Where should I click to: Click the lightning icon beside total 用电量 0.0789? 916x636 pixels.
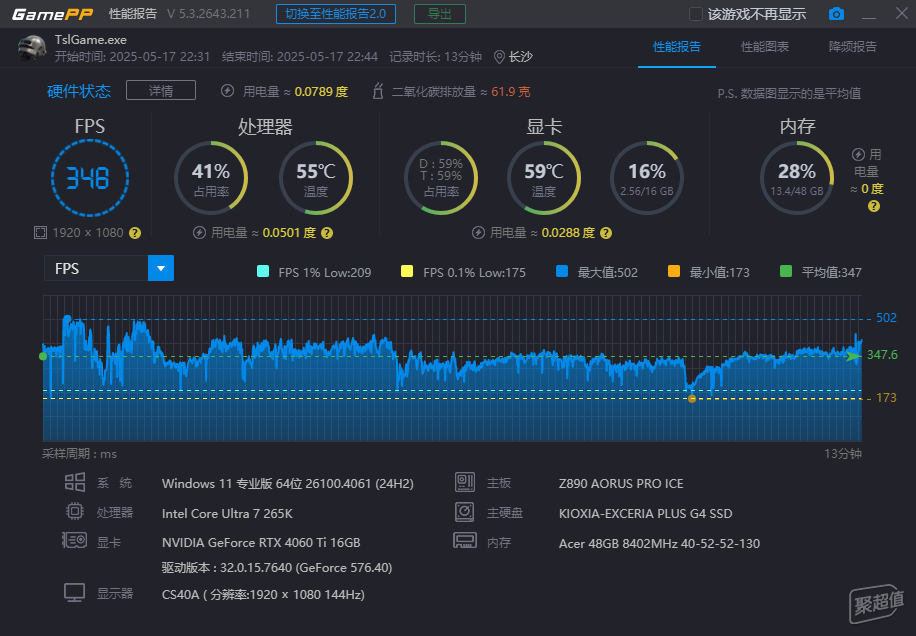click(x=227, y=91)
